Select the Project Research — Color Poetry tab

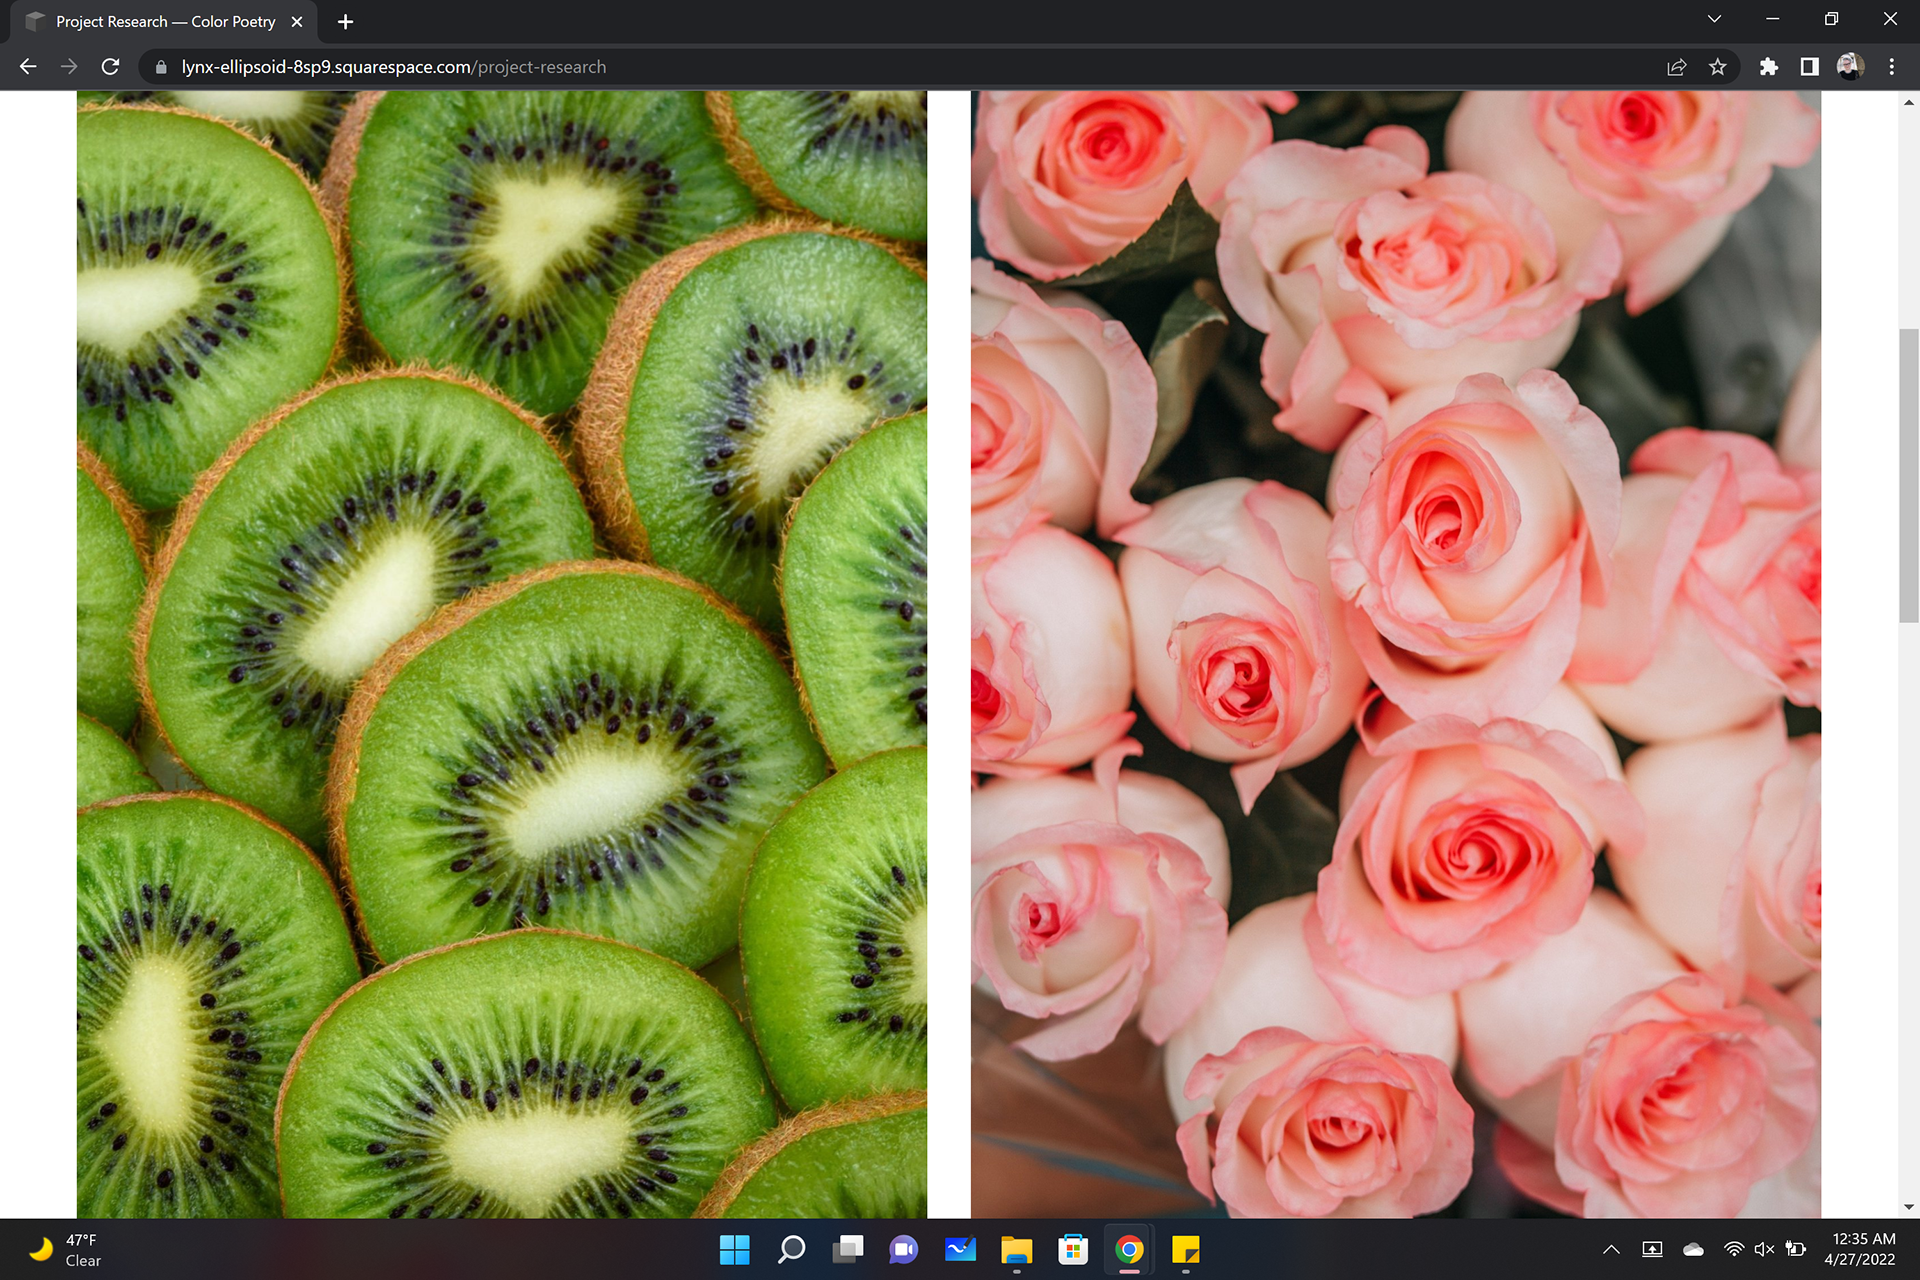pyautogui.click(x=165, y=22)
